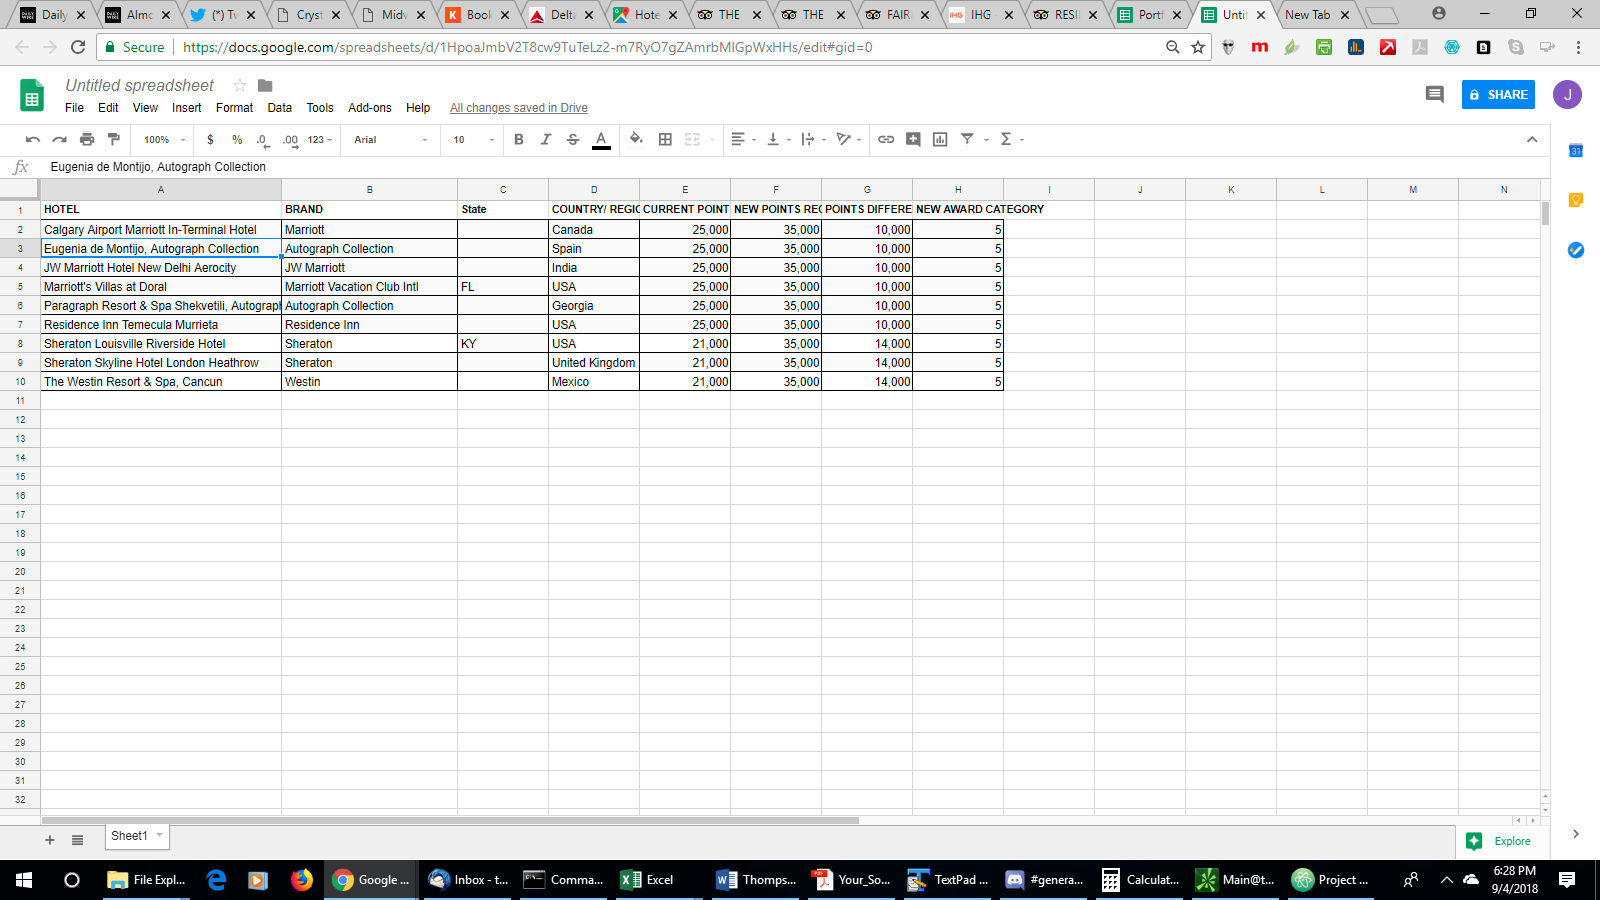Increase decimal places

coord(290,139)
